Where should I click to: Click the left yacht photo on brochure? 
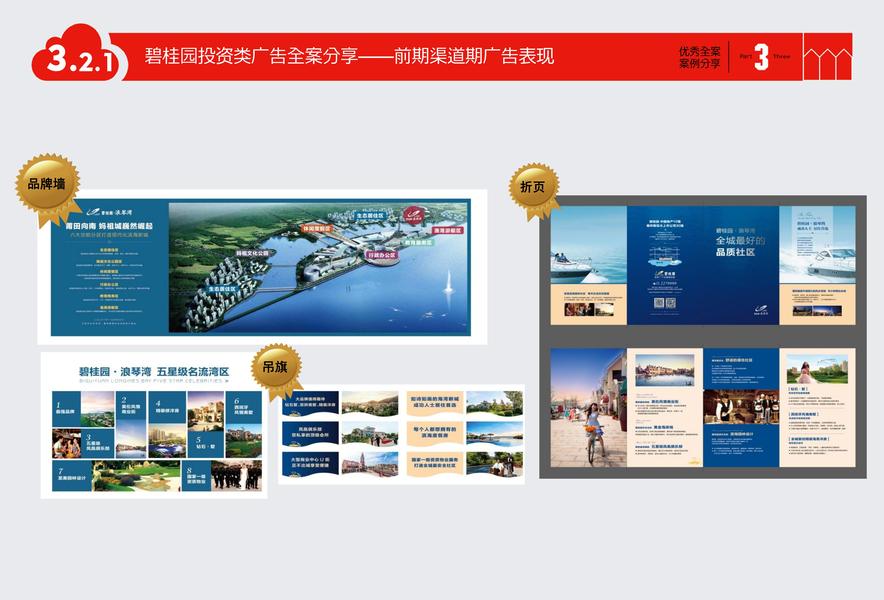tap(589, 245)
